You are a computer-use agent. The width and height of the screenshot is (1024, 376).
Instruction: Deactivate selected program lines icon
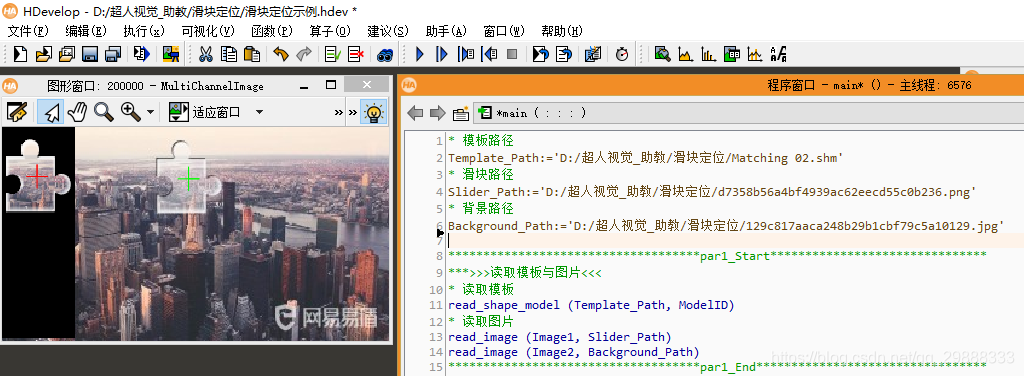pyautogui.click(x=356, y=54)
